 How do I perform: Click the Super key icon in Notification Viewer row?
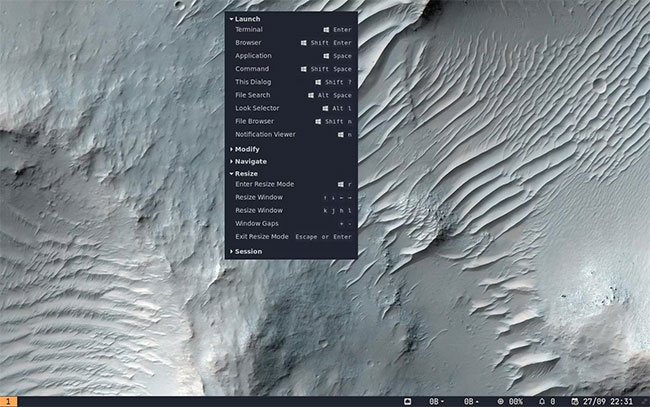point(340,135)
